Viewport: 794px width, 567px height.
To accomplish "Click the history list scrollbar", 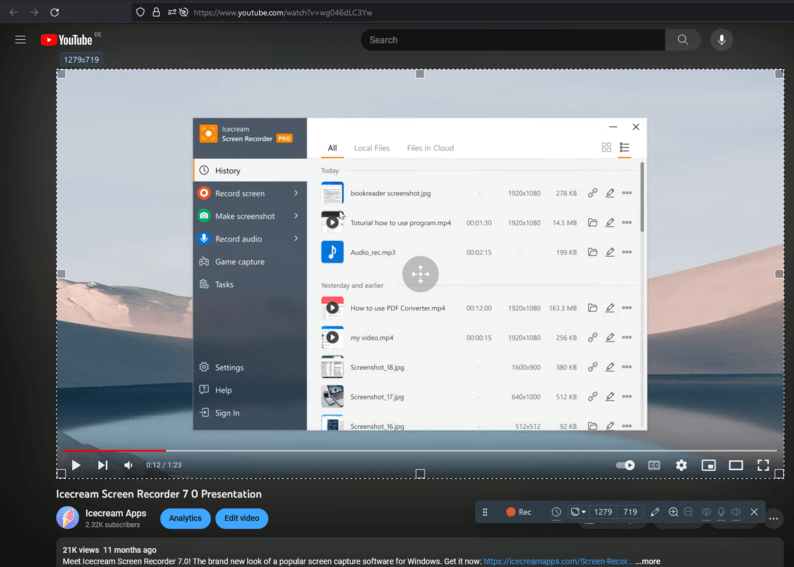I will (642, 197).
